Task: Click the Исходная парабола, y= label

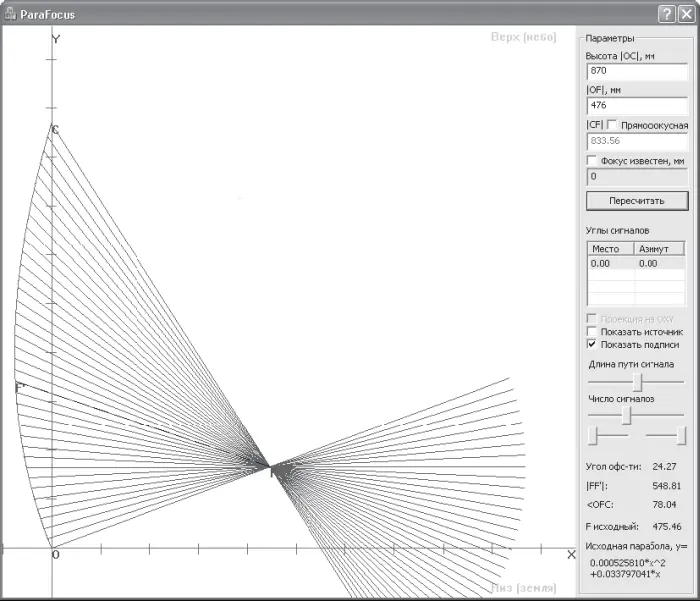Action: [x=636, y=546]
